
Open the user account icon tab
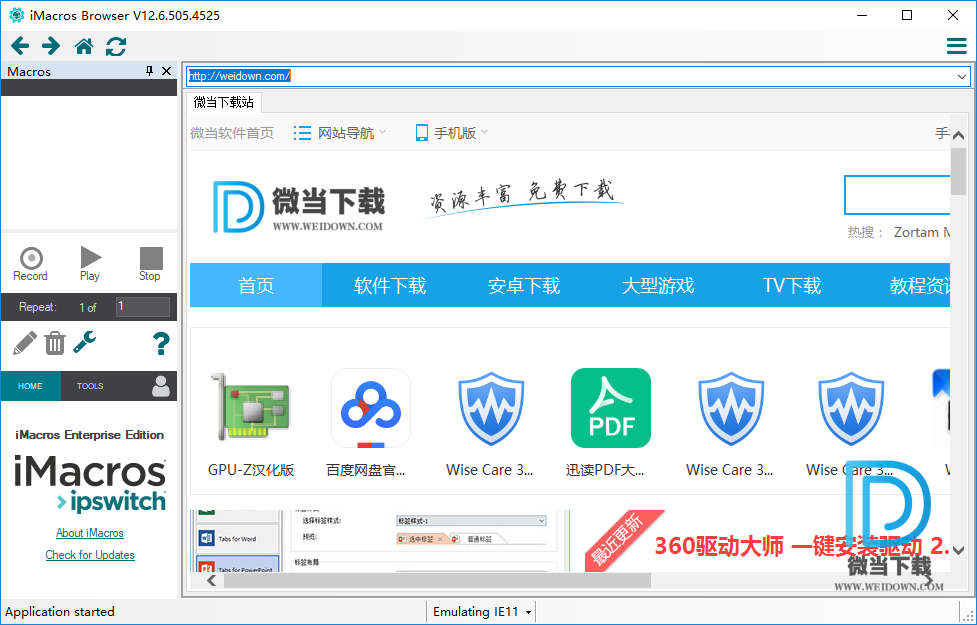click(x=161, y=386)
